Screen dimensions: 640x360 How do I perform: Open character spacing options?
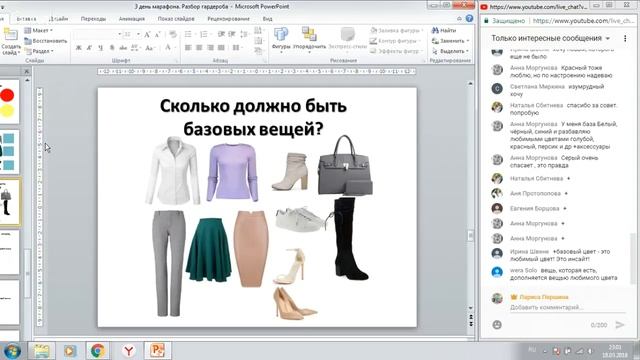click(136, 48)
